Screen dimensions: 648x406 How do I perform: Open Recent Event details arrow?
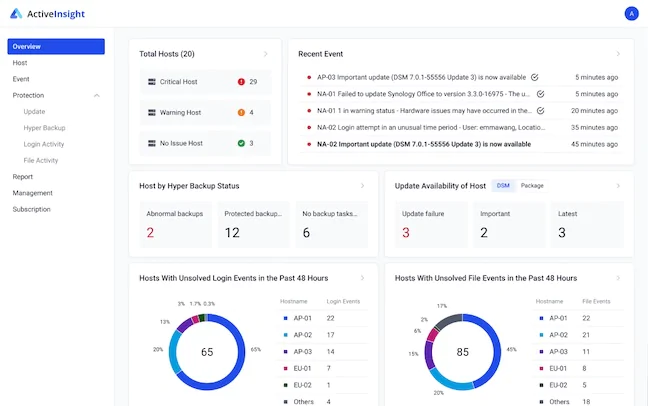pyautogui.click(x=618, y=54)
